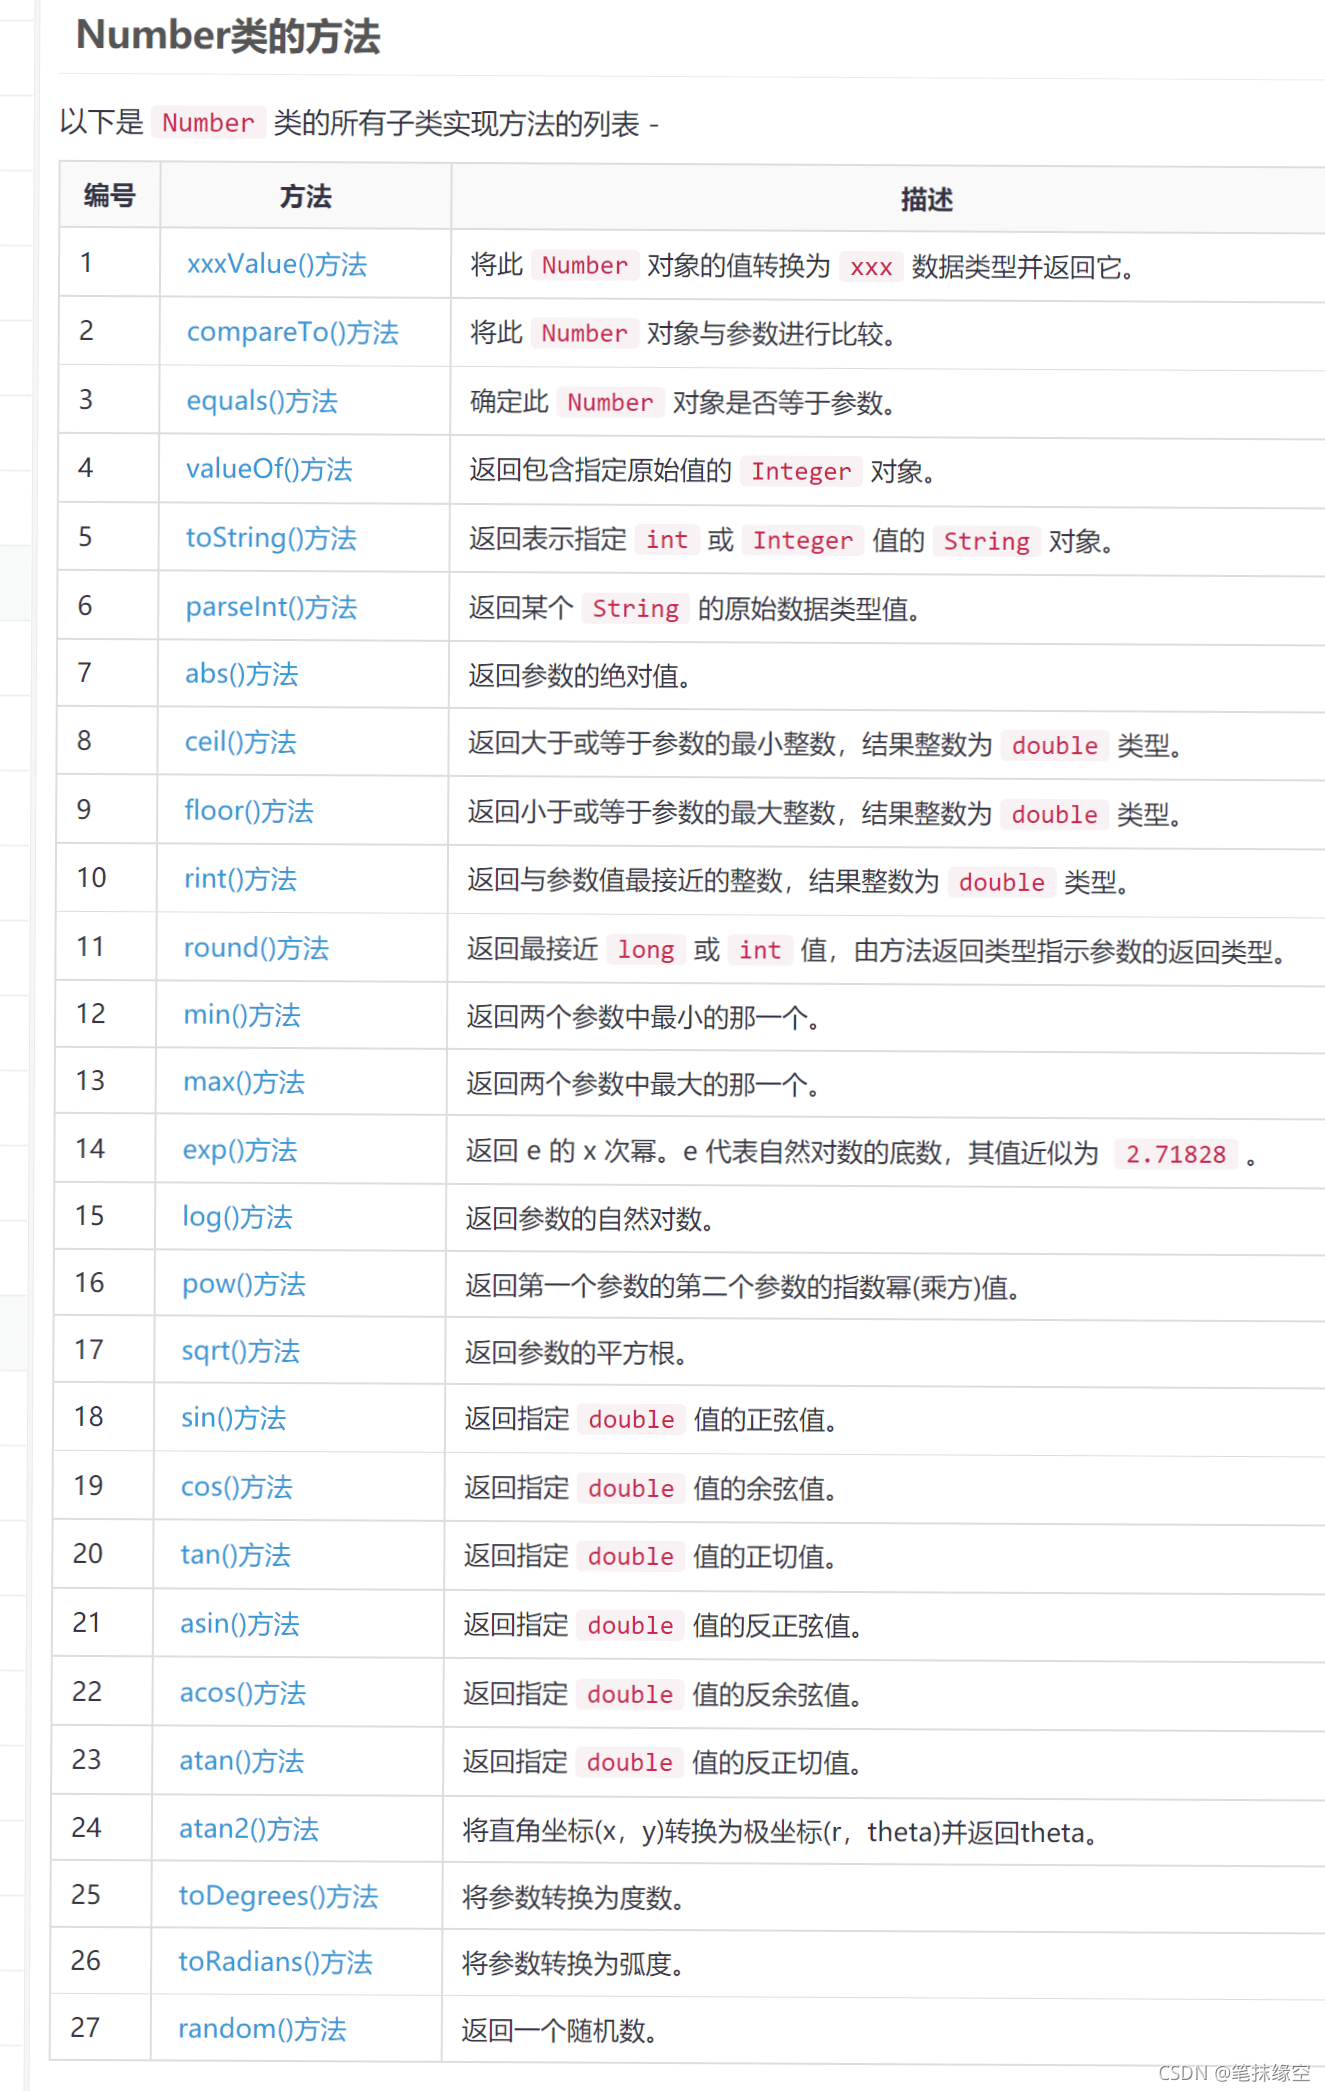
Task: Open the parseInt()方法 link
Action: click(271, 607)
